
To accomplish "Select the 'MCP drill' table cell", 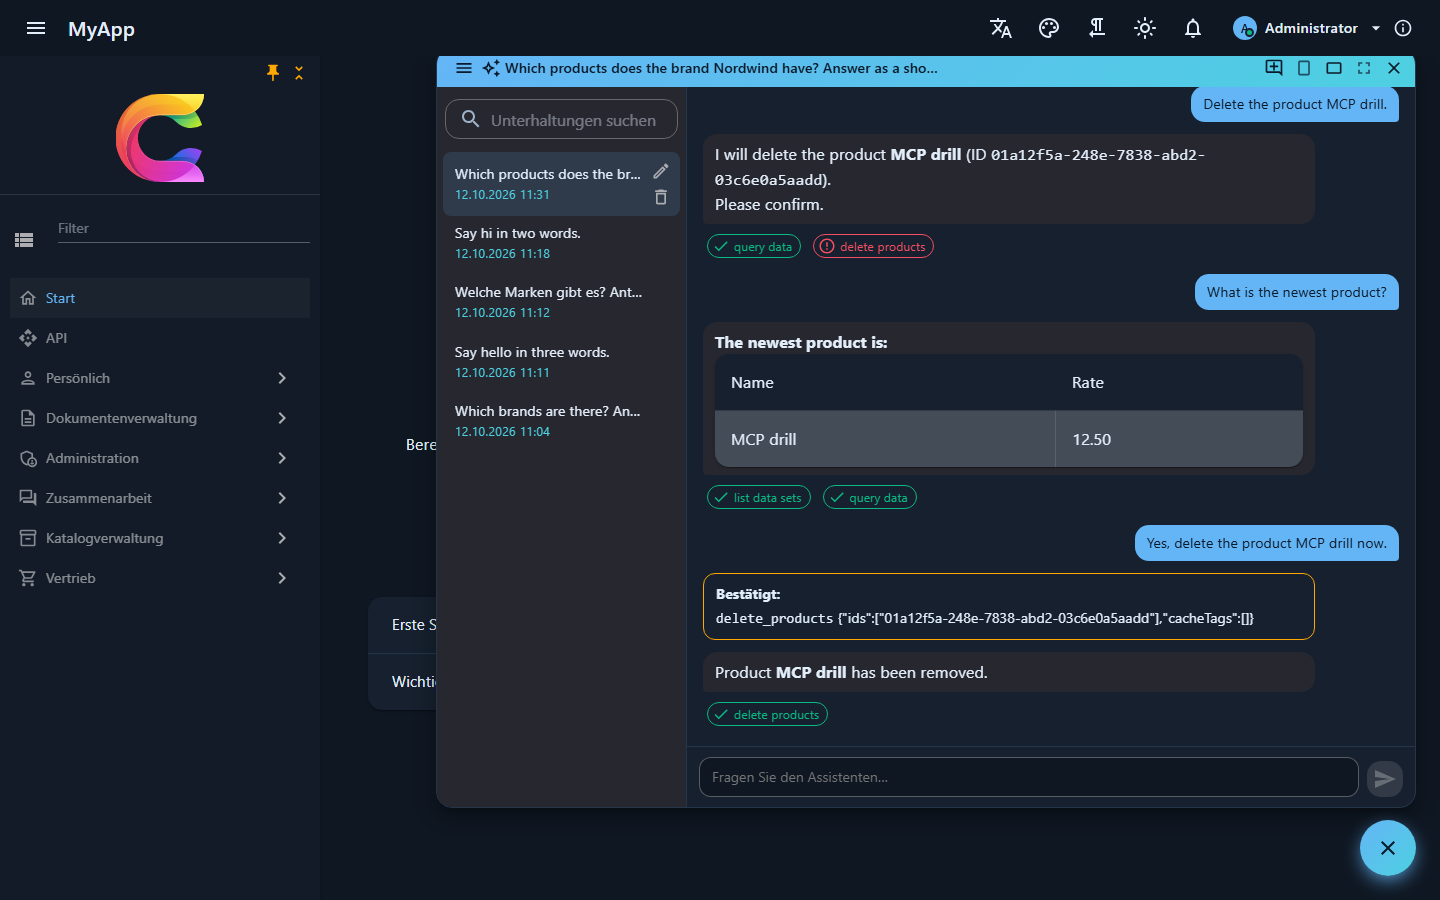I will pos(885,439).
